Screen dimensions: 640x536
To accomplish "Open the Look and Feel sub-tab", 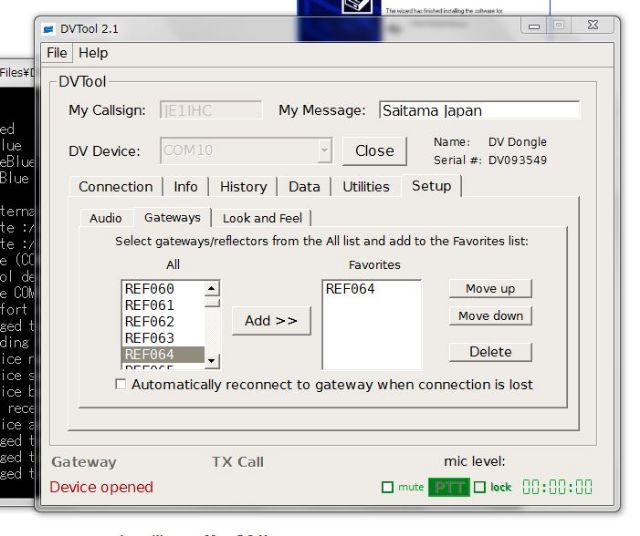I will (x=263, y=218).
